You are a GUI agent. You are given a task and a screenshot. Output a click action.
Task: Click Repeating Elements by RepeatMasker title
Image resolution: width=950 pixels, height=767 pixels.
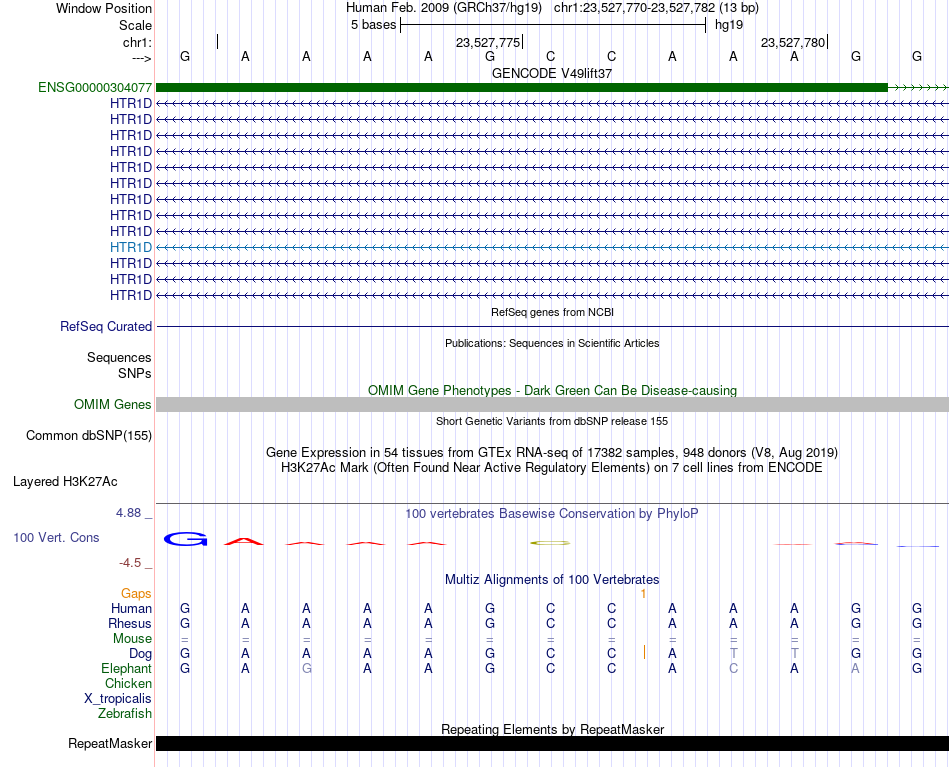tap(552, 729)
